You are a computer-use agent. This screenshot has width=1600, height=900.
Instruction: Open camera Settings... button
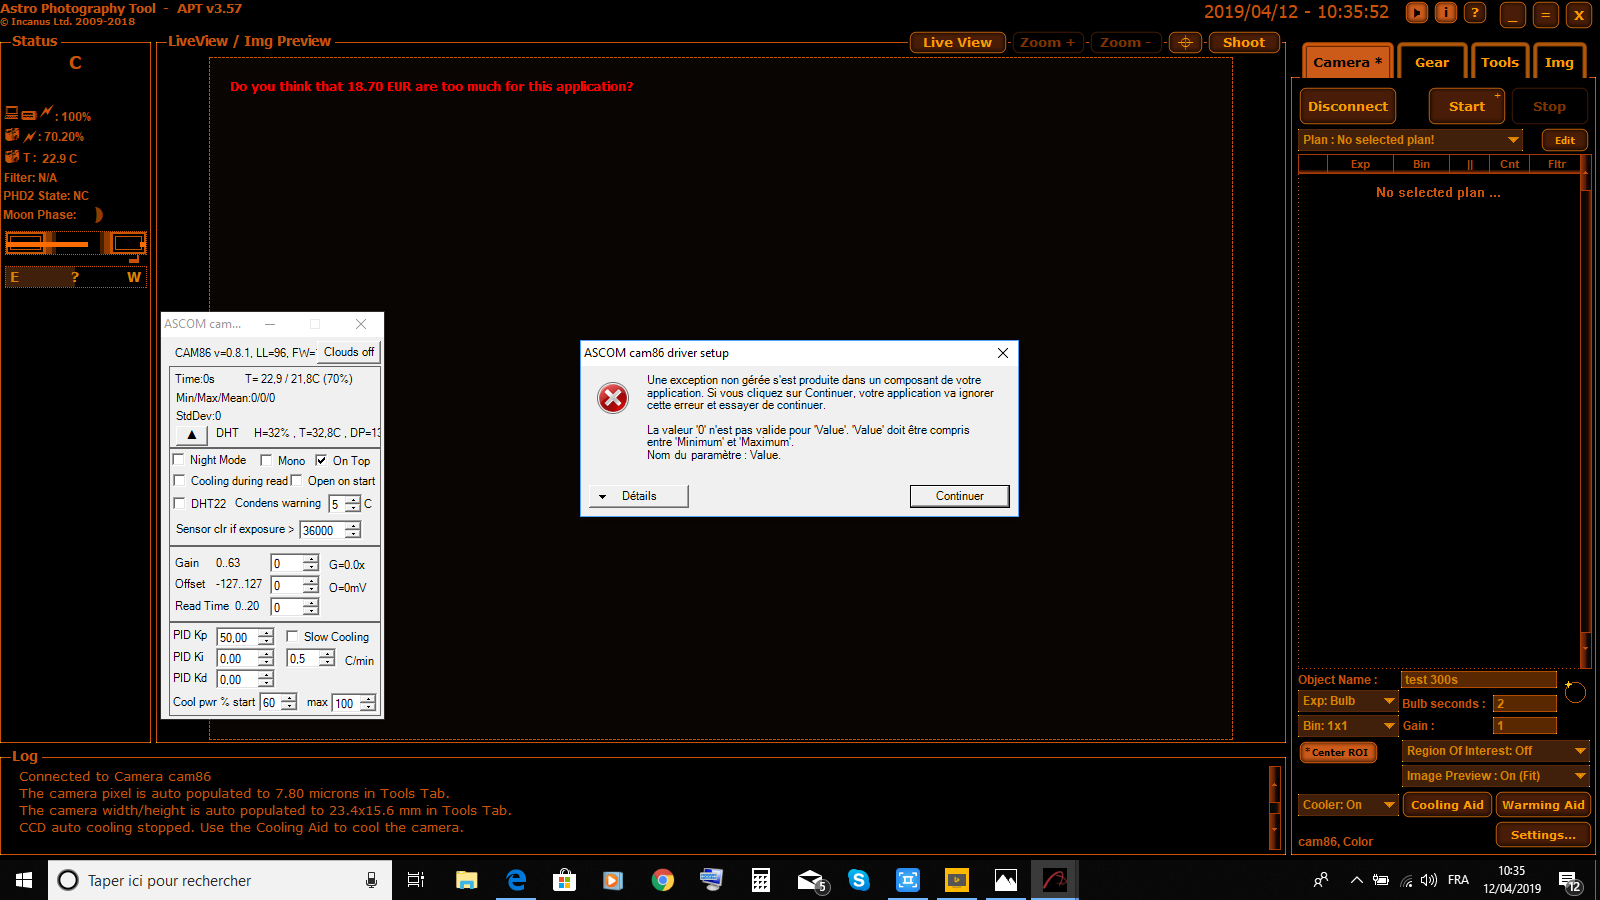[1543, 835]
